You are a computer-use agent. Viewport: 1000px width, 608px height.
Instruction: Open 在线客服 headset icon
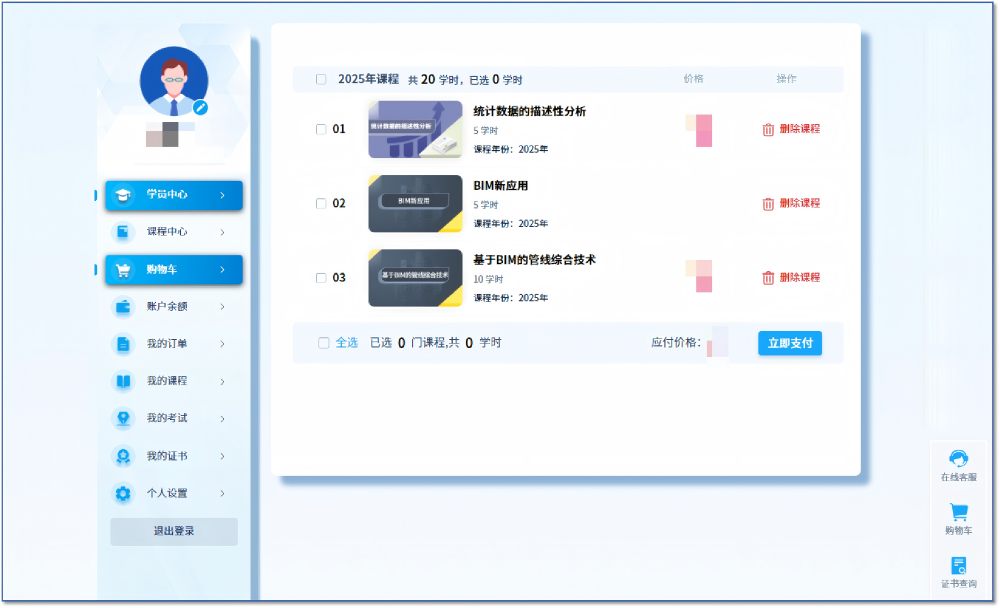(x=958, y=459)
